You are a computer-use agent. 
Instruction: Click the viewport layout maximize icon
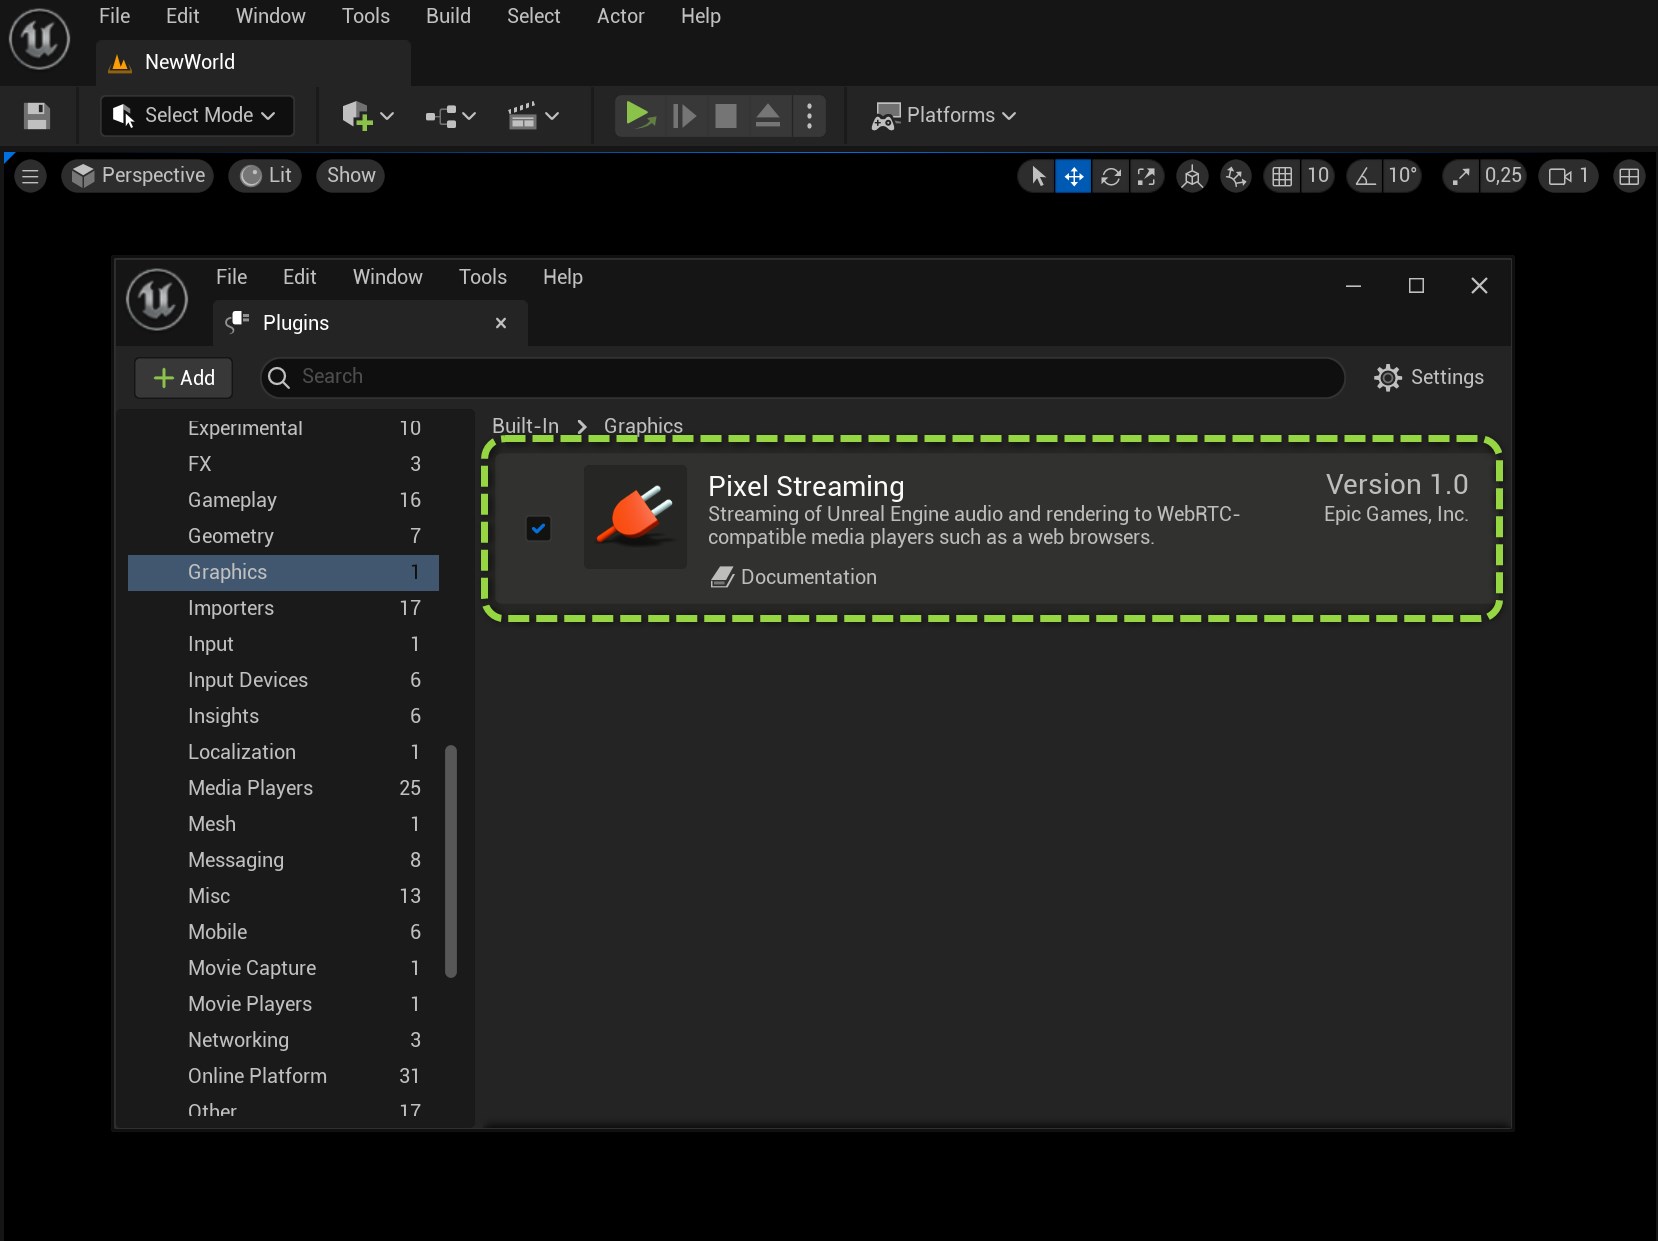[1628, 177]
